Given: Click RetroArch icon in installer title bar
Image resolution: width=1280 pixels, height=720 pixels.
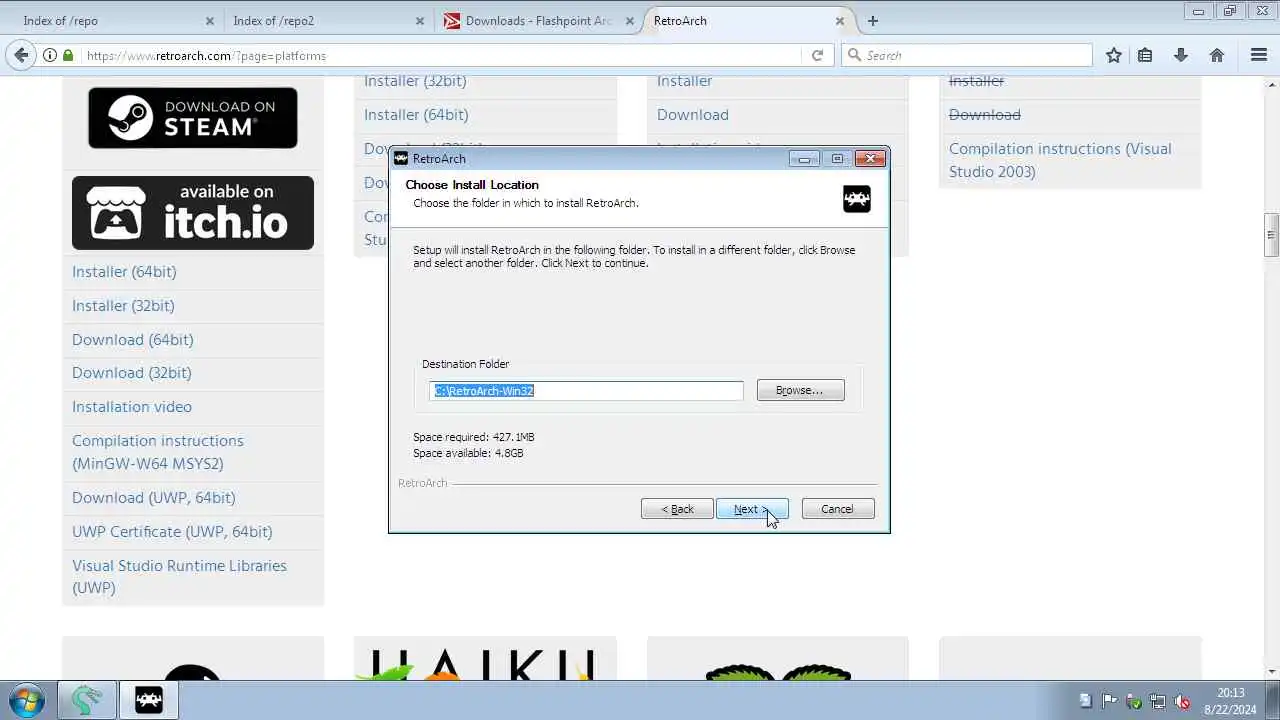Looking at the screenshot, I should pos(401,158).
